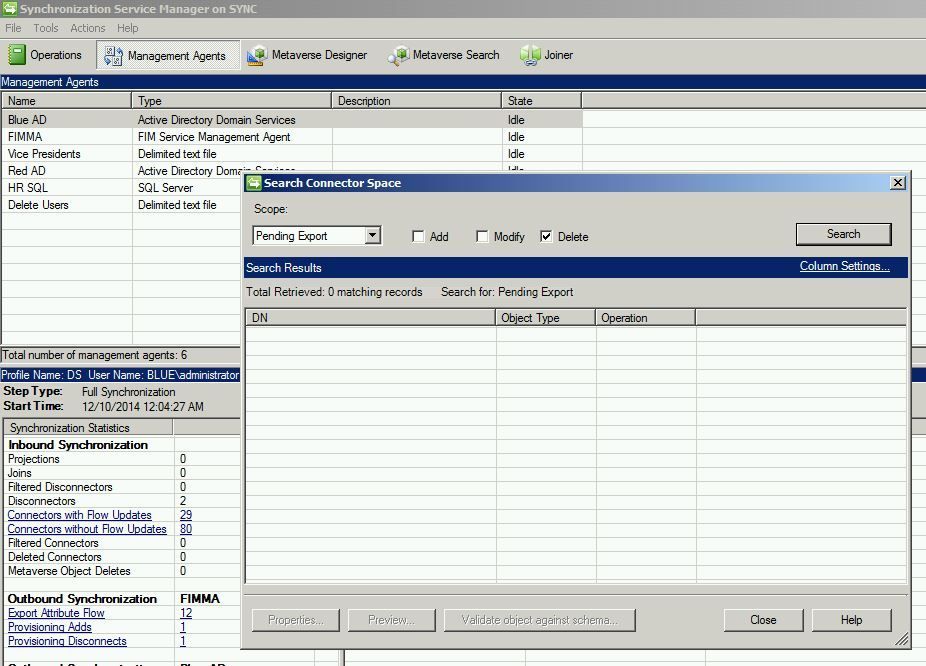Image resolution: width=926 pixels, height=666 pixels.
Task: Click the 12 export attribute flow count
Action: click(186, 613)
